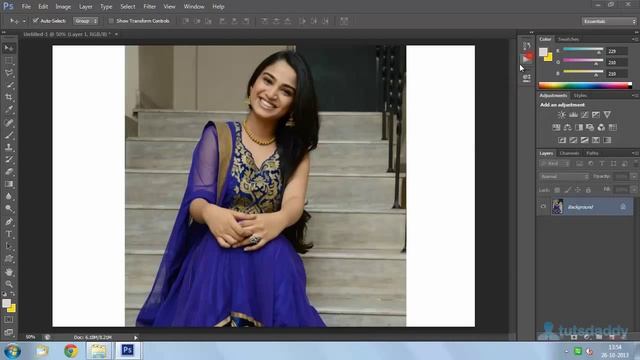Open the Essentials workspace dropdown
640x360 pixels.
pos(609,21)
